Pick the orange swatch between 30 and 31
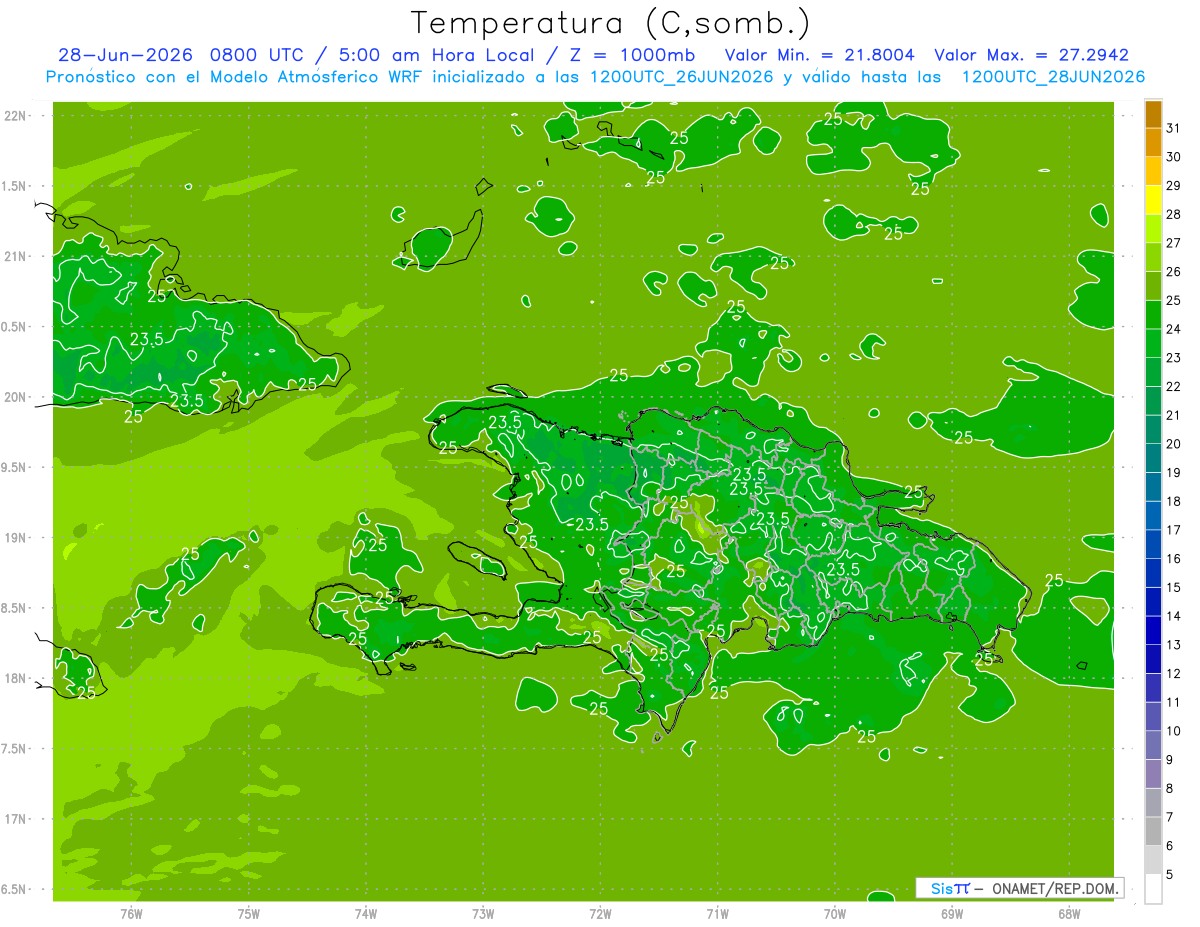 pyautogui.click(x=1153, y=142)
